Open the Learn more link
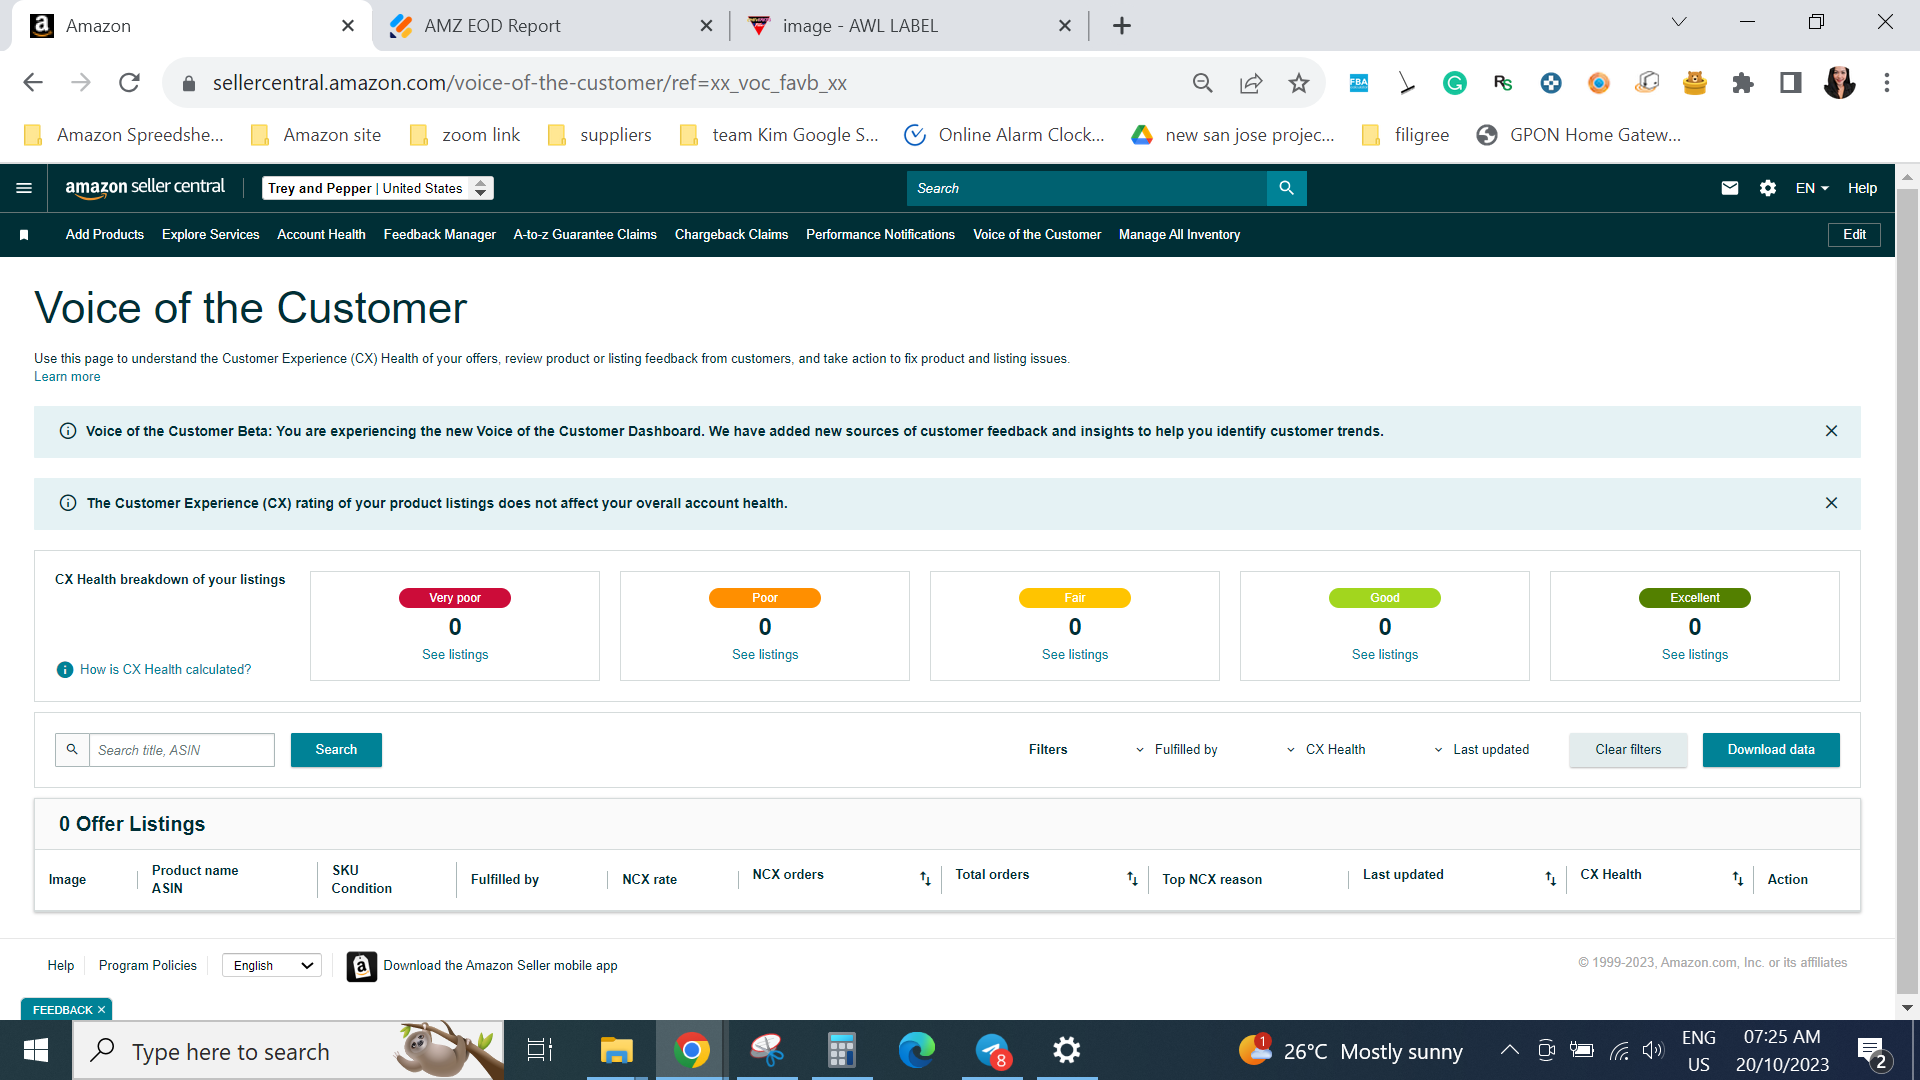1920x1080 pixels. [67, 377]
